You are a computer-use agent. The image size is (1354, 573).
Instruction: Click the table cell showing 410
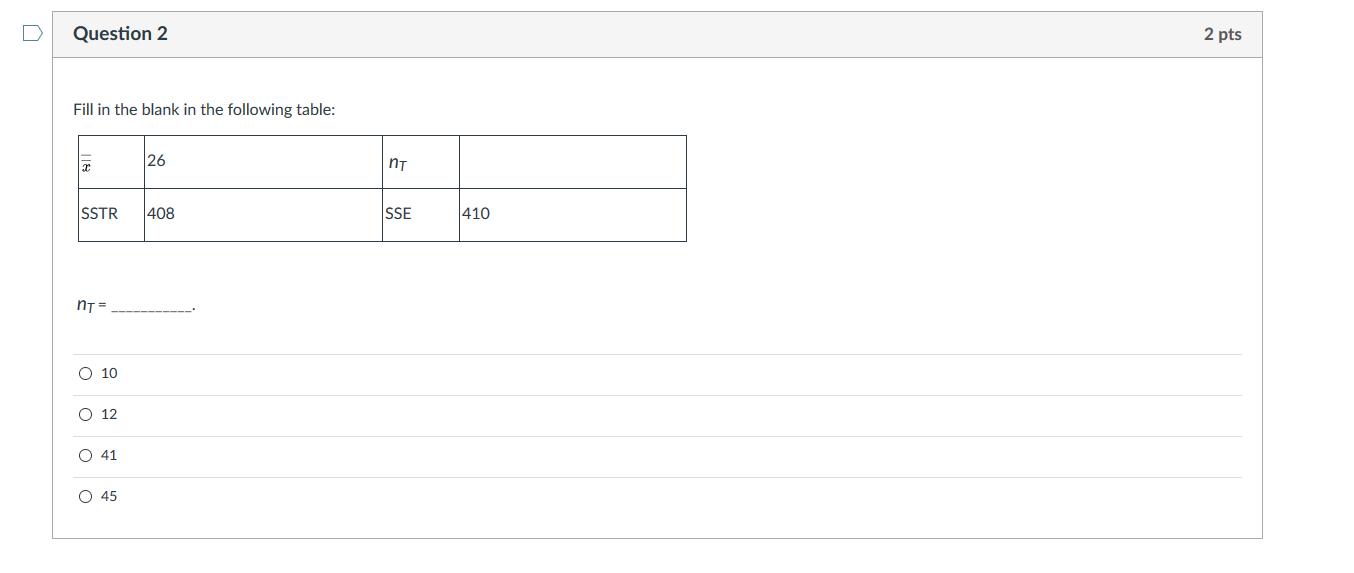pyautogui.click(x=572, y=214)
